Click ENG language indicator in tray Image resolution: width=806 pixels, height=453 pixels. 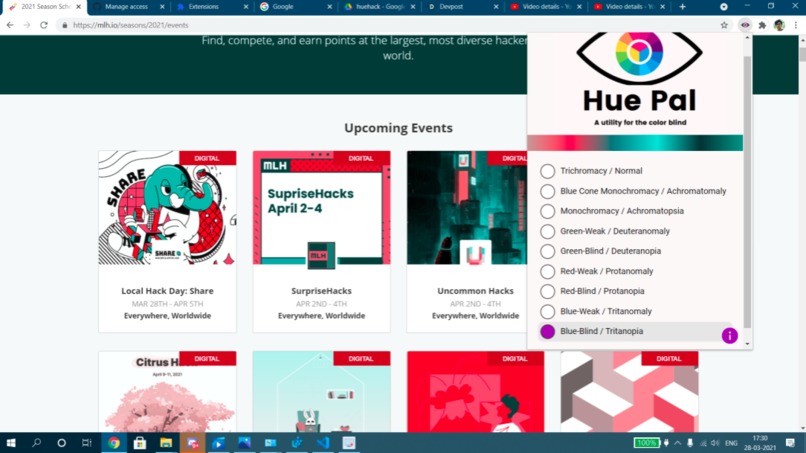pyautogui.click(x=731, y=443)
